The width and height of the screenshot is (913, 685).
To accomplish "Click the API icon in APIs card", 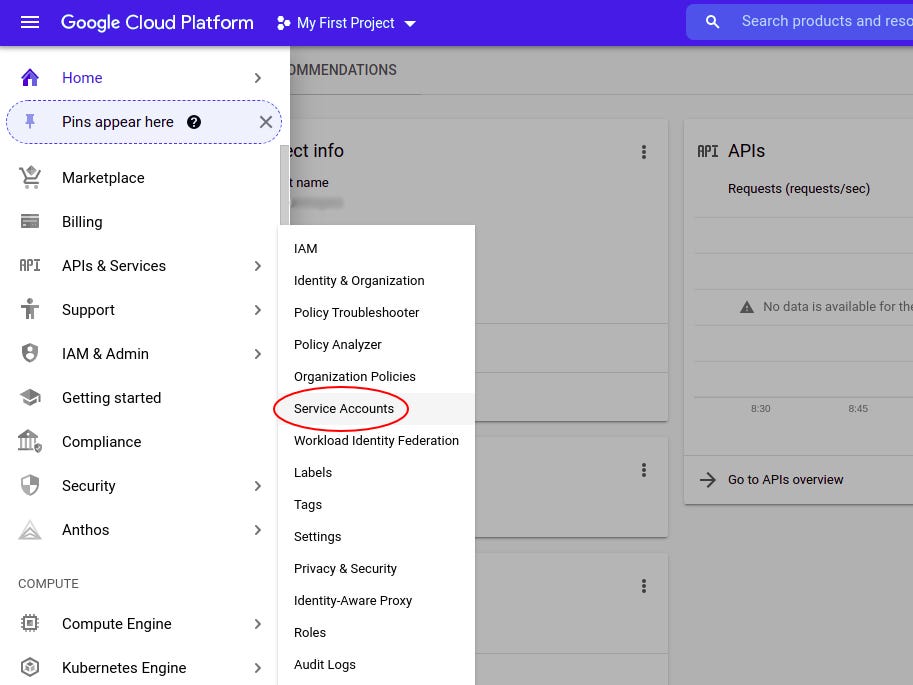I will [707, 151].
